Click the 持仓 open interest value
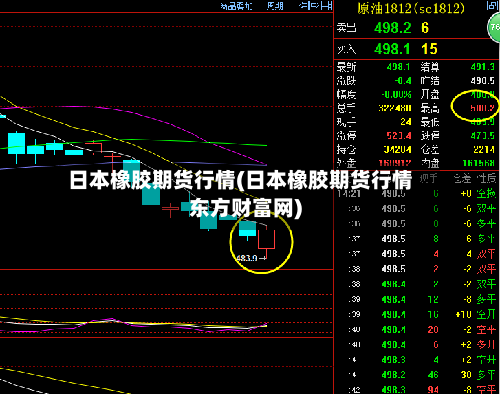Viewport: 500px width, 394px height. (x=397, y=149)
